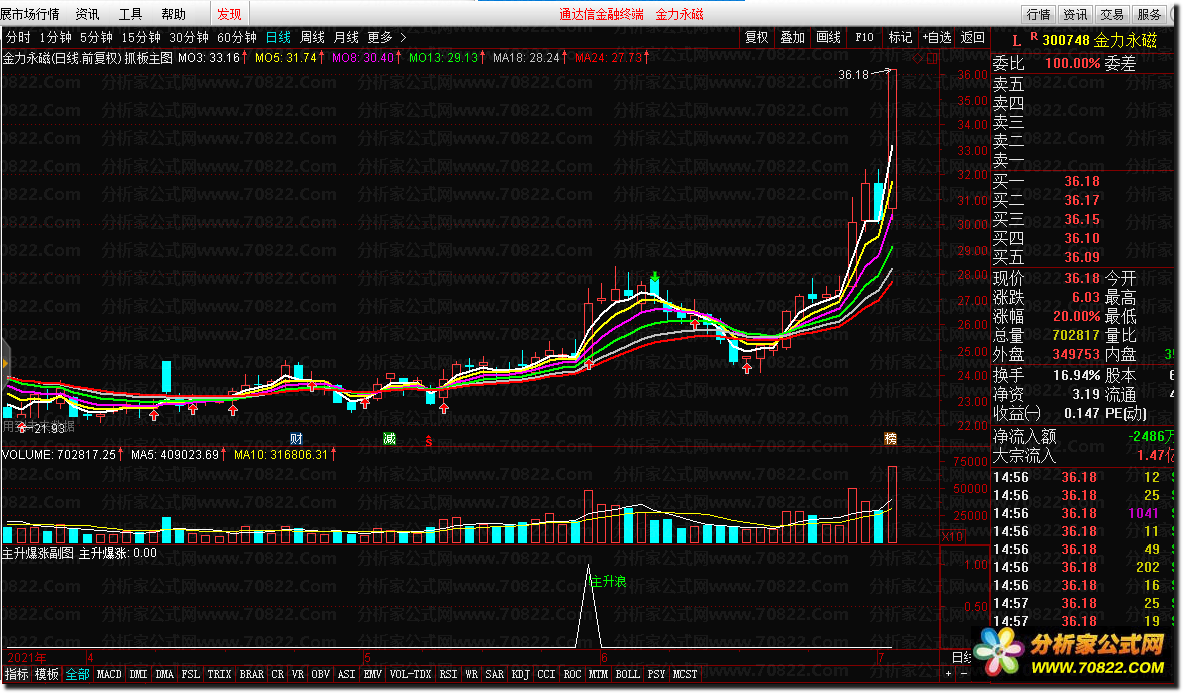The width and height of the screenshot is (1184, 693).
Task: Click the 服务 service button
Action: click(x=1149, y=14)
